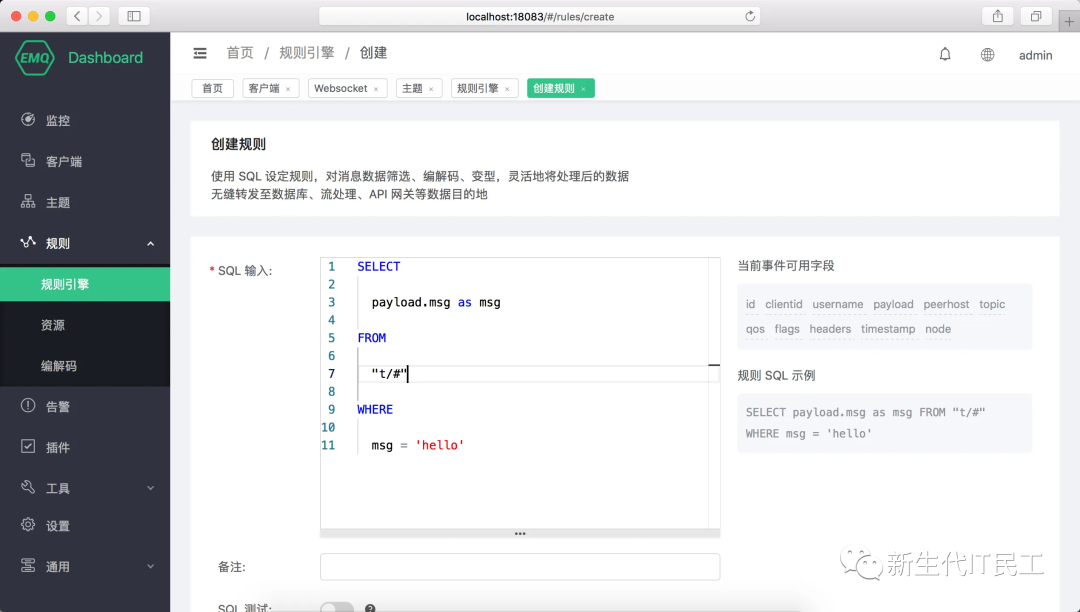Screen dimensions: 1080x612
Task: Close the 客户端 tab
Action: (288, 89)
